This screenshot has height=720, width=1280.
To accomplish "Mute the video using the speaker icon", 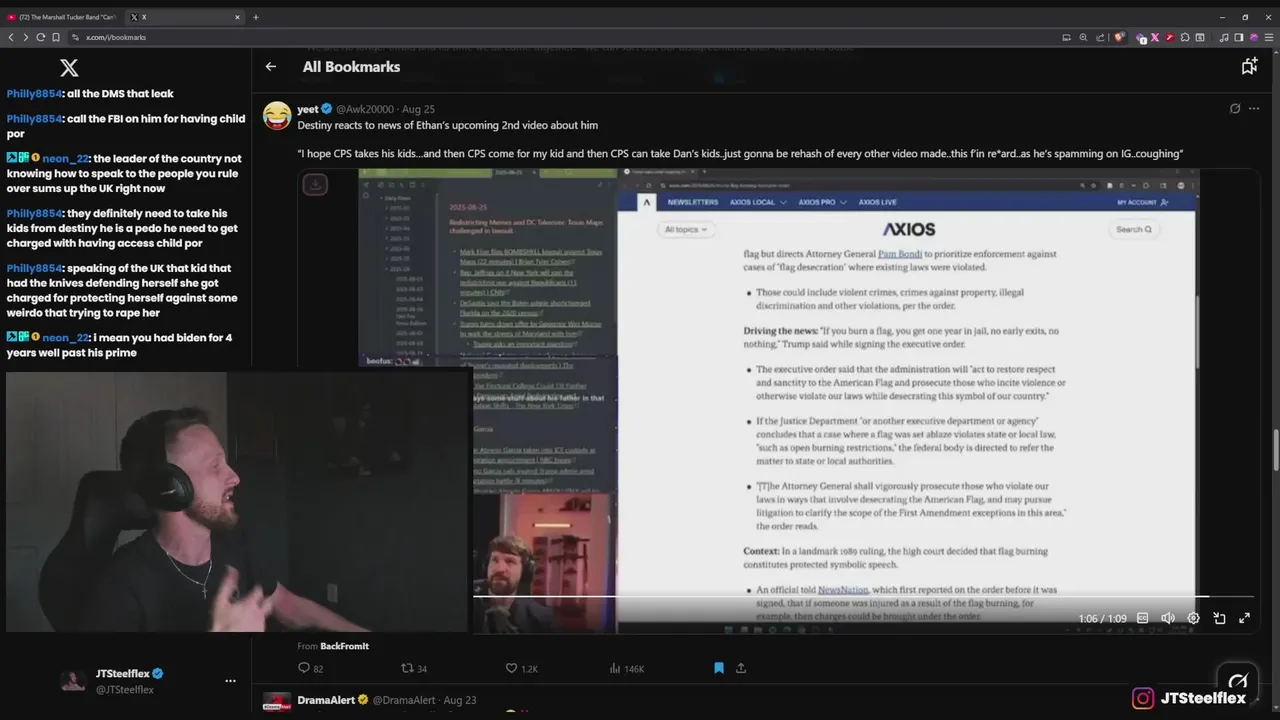I will (x=1168, y=618).
